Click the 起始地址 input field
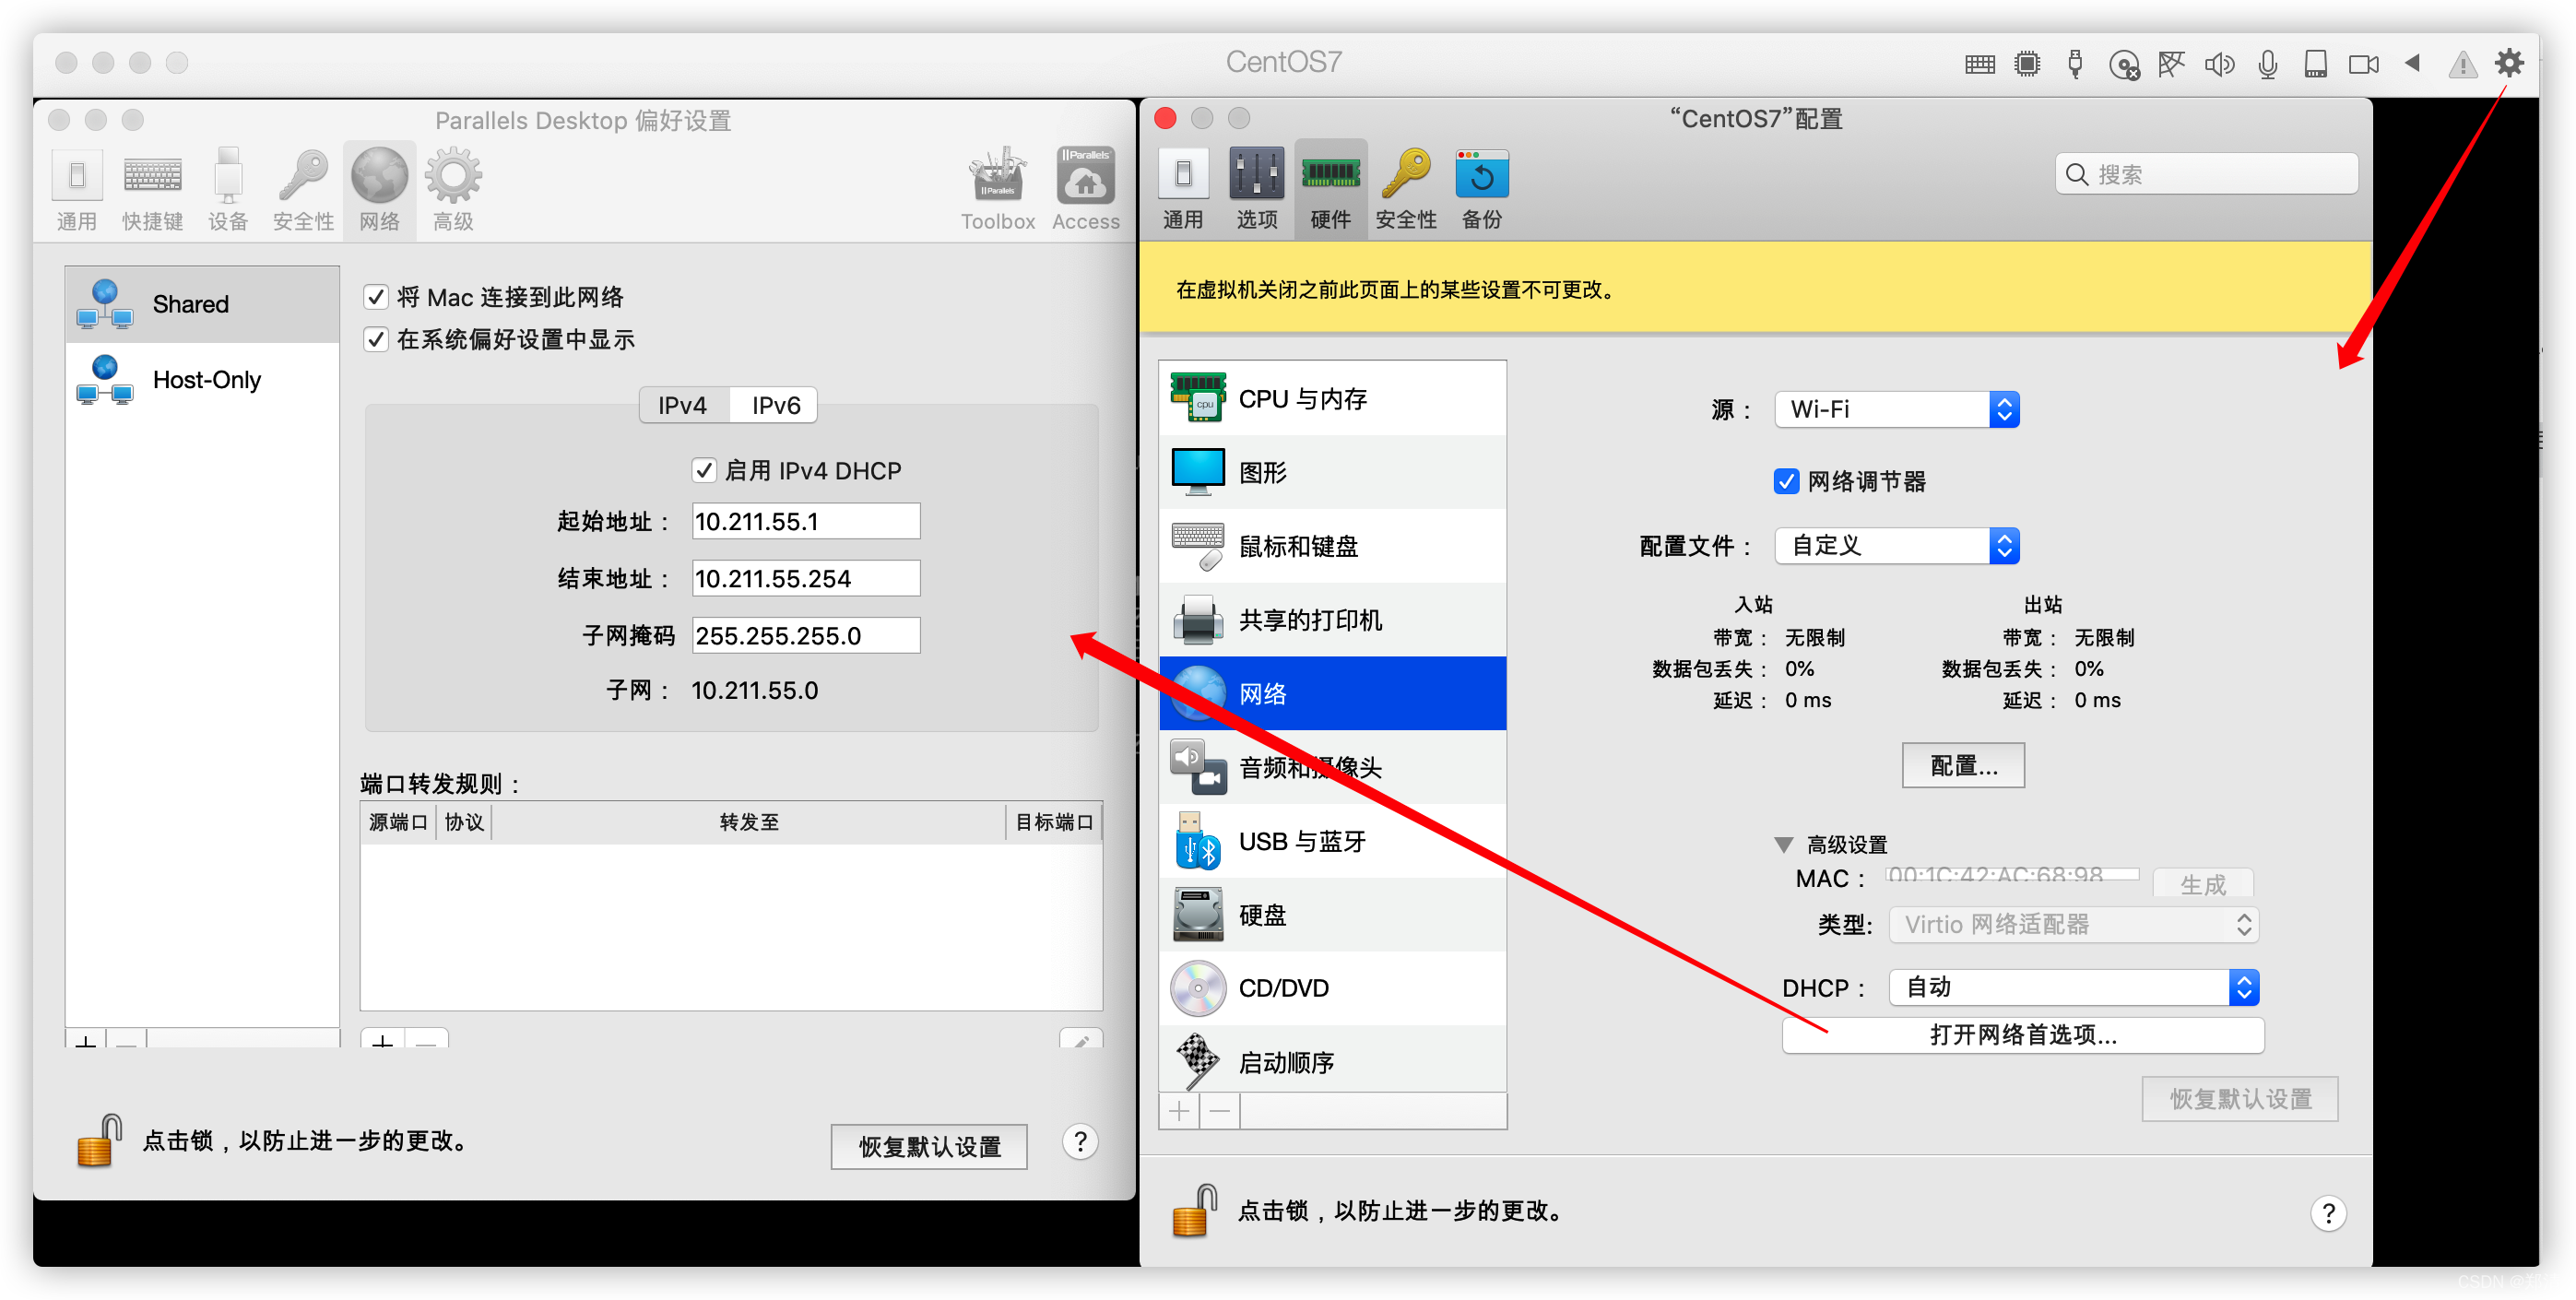This screenshot has width=2576, height=1300. (x=805, y=521)
